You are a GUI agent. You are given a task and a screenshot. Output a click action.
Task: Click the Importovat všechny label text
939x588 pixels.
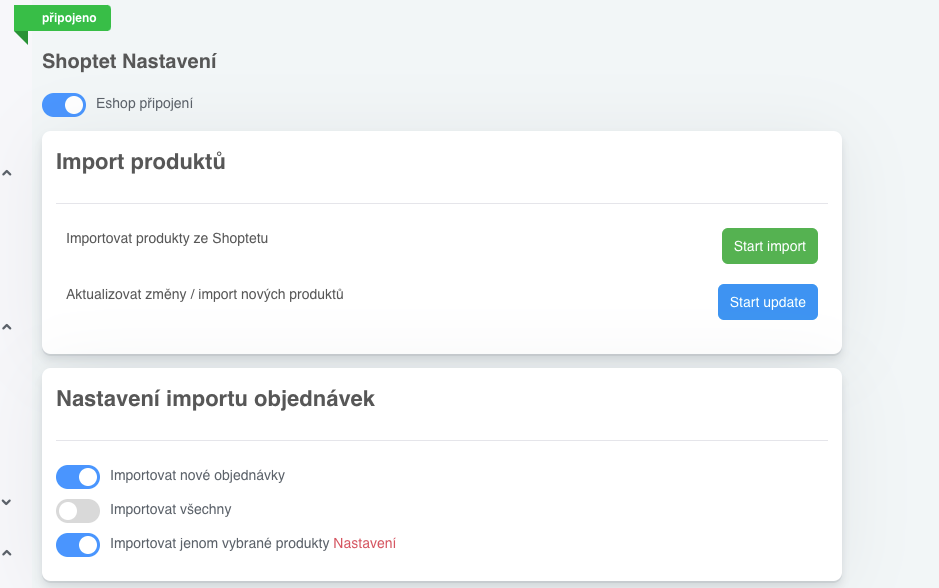[171, 510]
